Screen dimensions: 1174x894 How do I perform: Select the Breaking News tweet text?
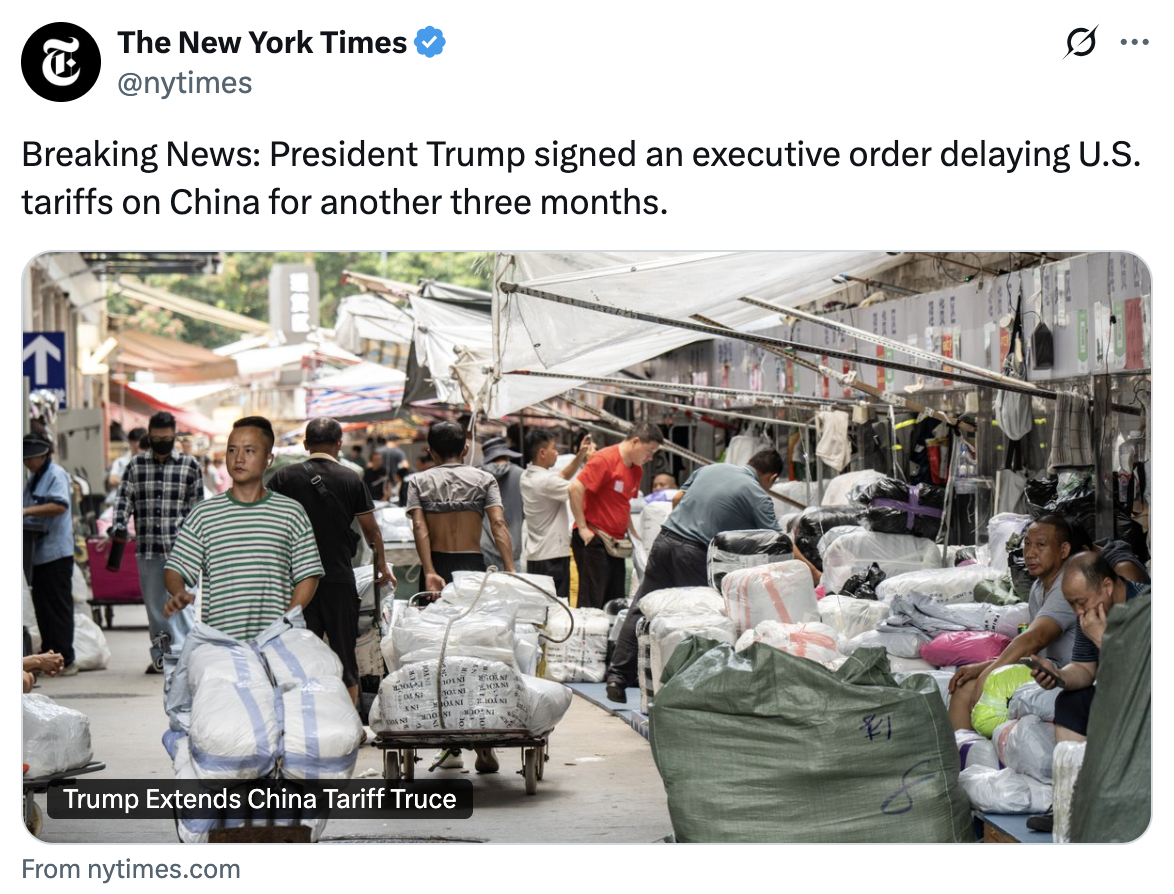(581, 178)
